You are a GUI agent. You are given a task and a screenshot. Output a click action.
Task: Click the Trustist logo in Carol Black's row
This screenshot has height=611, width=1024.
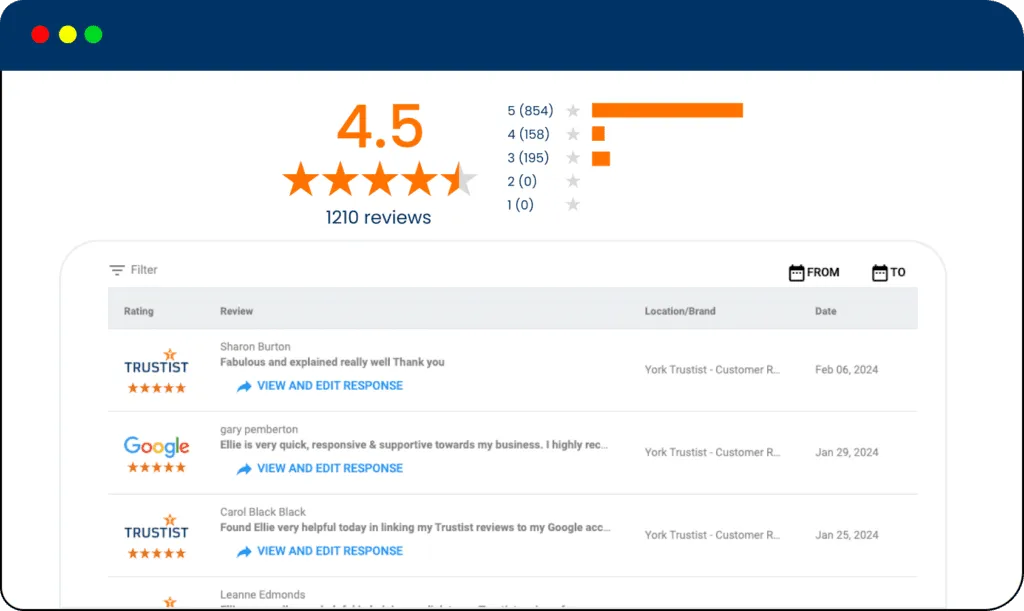(x=157, y=527)
